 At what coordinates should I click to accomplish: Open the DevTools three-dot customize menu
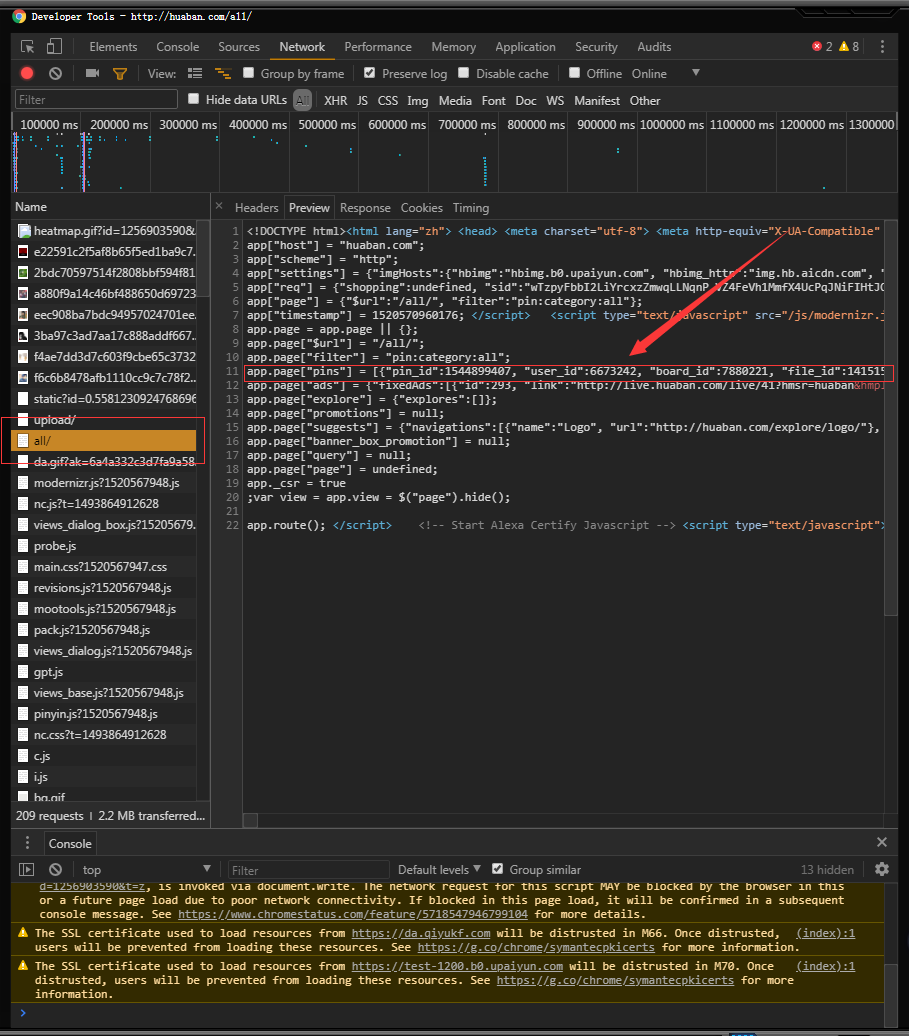(x=882, y=47)
